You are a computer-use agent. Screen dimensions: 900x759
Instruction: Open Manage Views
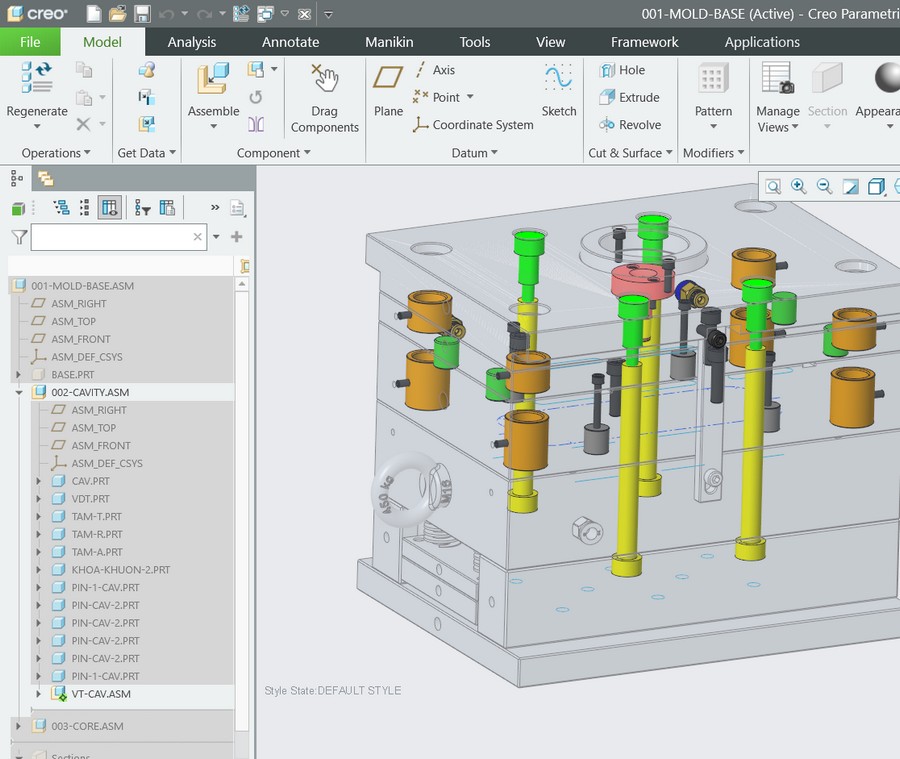tap(777, 98)
